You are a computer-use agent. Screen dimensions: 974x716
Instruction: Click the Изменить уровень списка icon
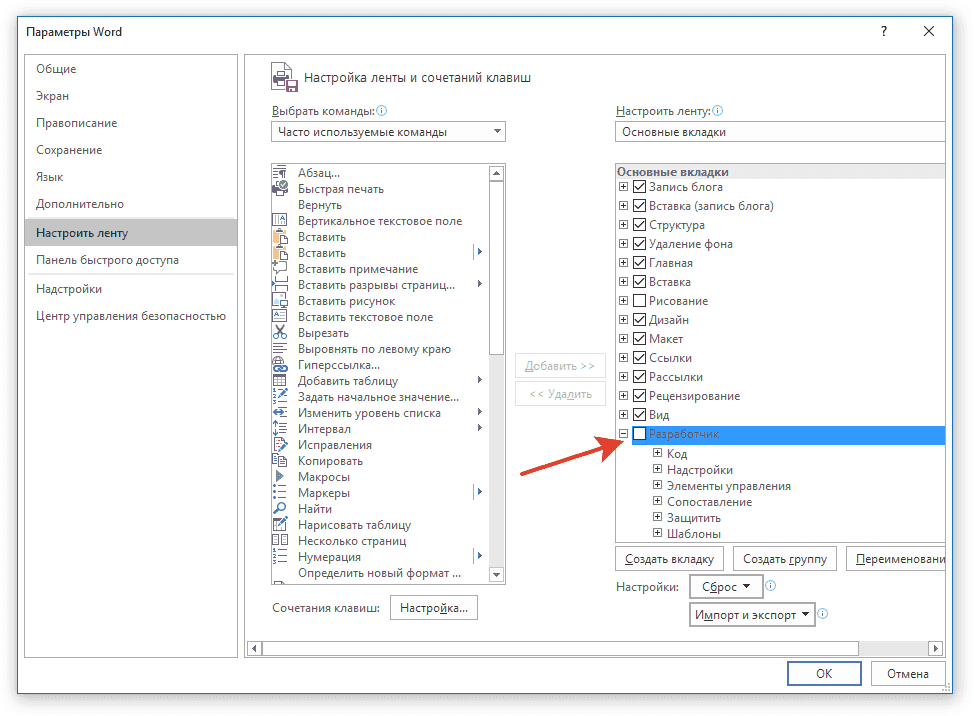click(280, 413)
